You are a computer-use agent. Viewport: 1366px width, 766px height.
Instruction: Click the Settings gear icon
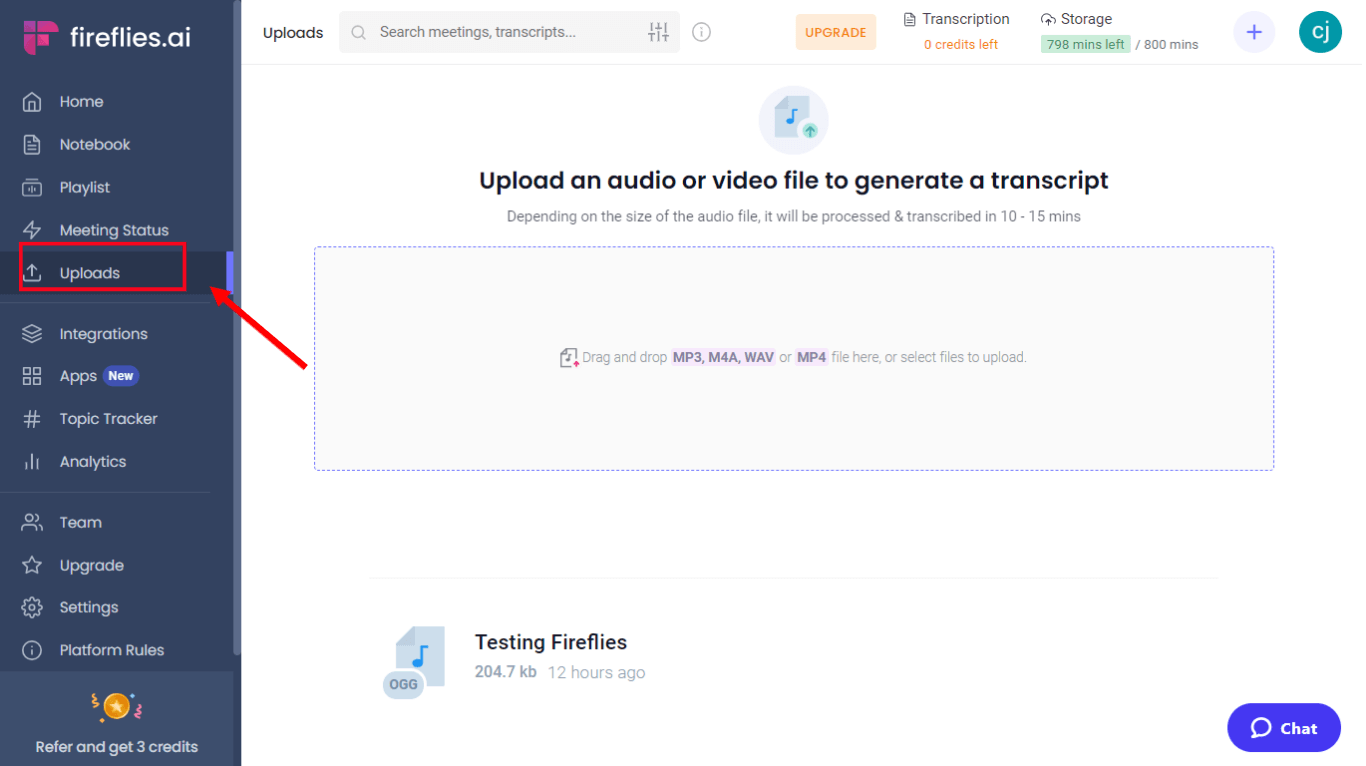coord(32,608)
